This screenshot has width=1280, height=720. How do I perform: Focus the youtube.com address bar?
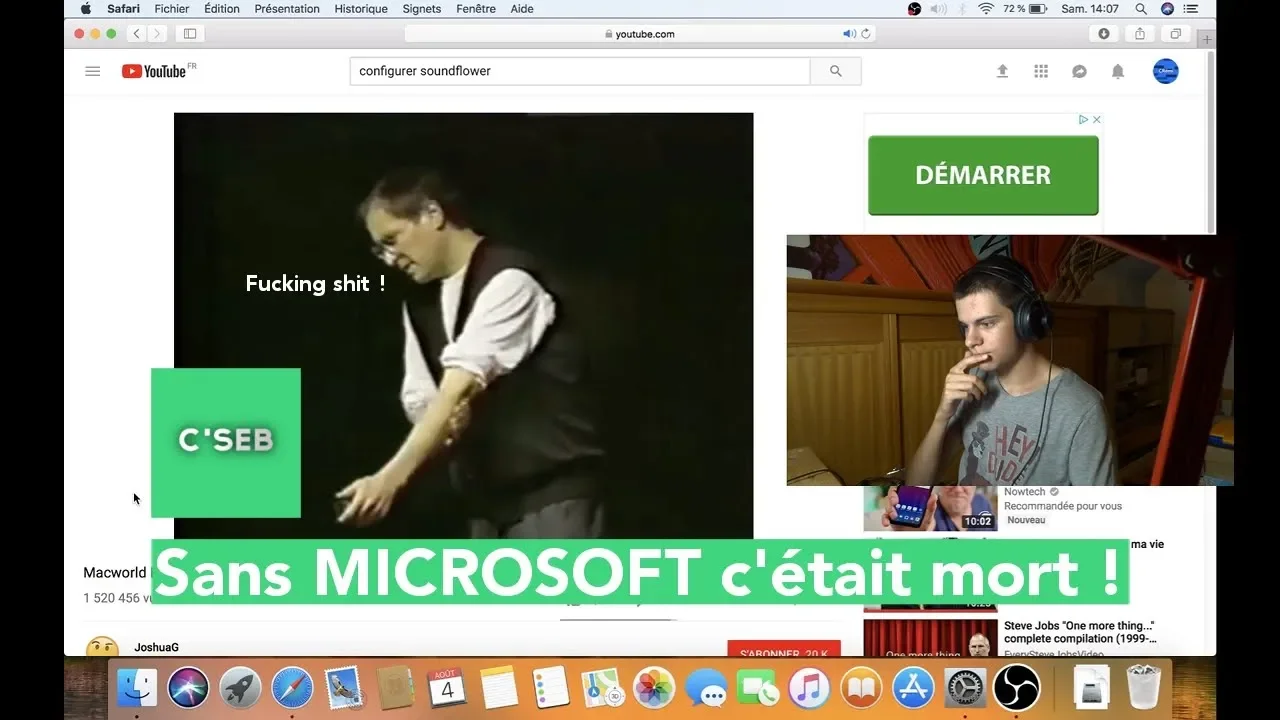coord(640,34)
